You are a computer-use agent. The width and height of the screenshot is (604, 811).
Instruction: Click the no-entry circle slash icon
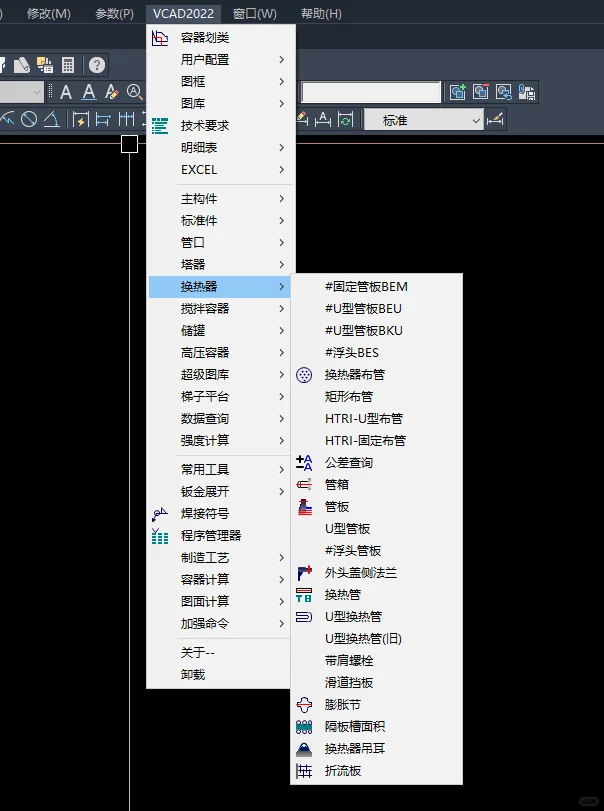[29, 120]
